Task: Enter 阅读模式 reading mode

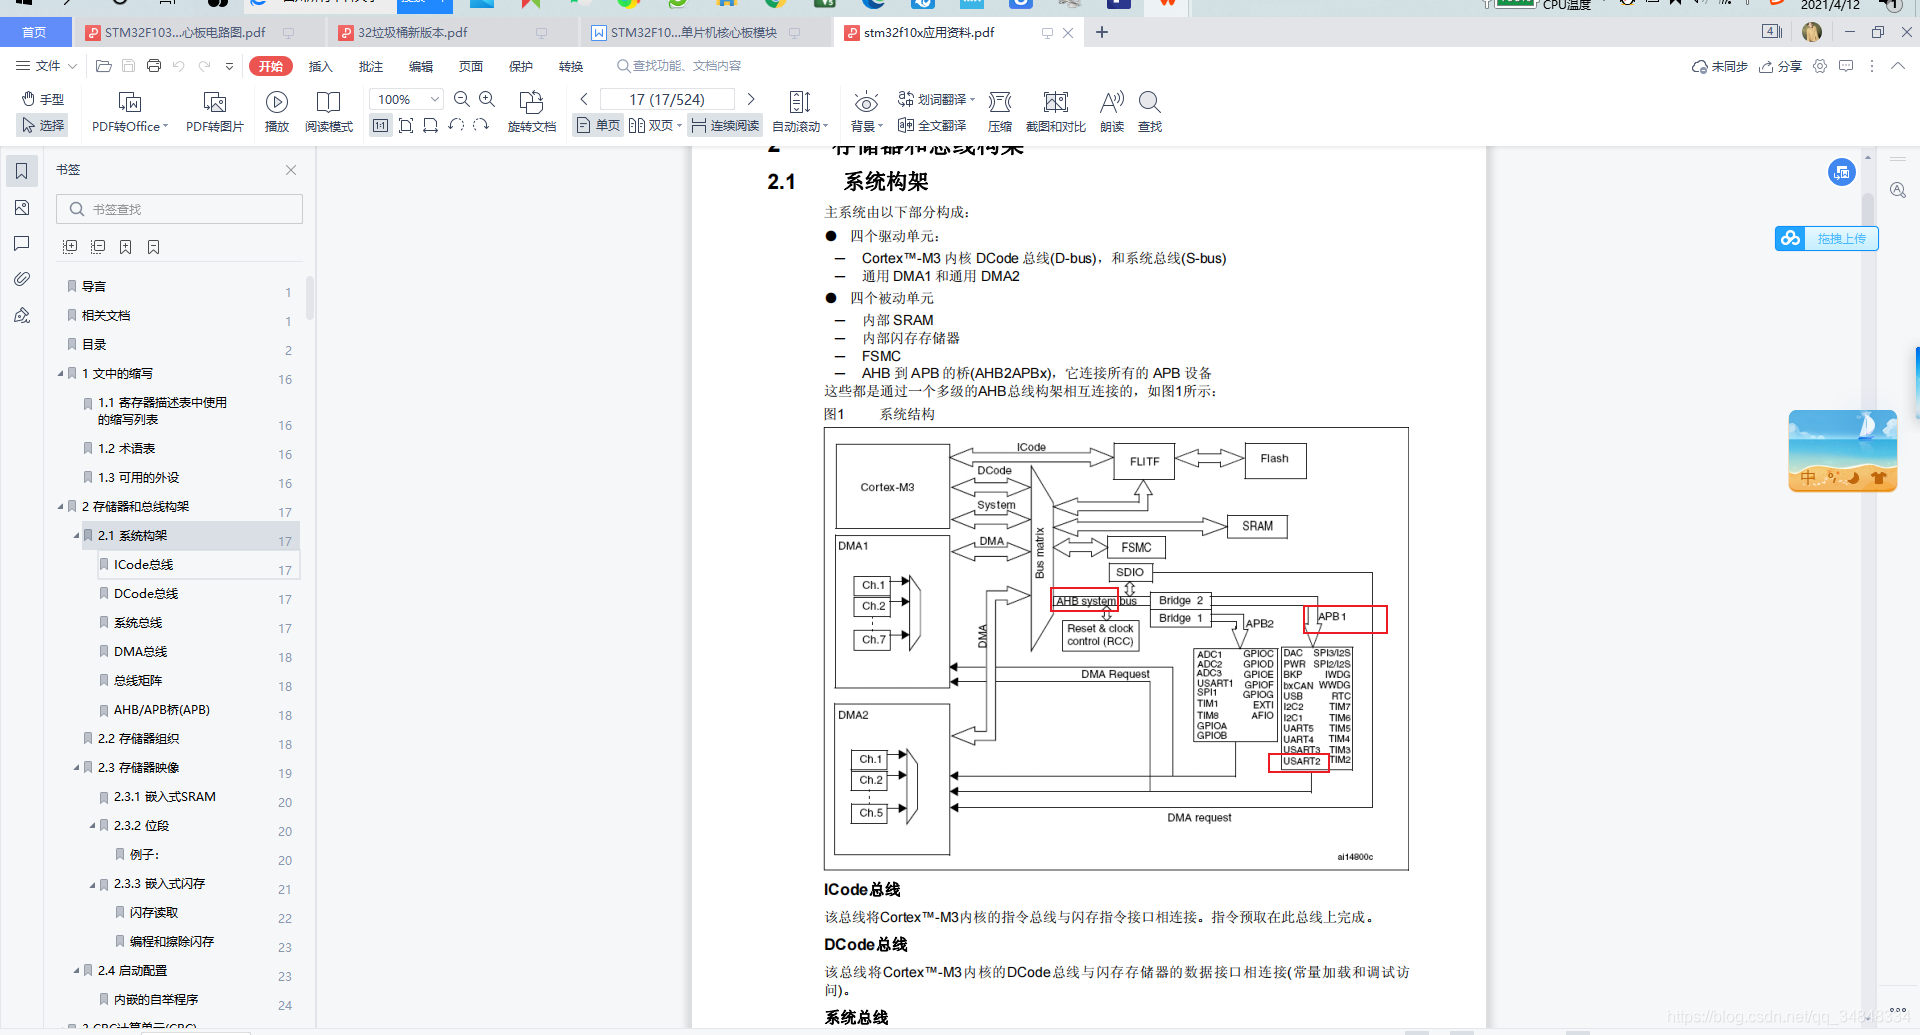Action: 329,112
